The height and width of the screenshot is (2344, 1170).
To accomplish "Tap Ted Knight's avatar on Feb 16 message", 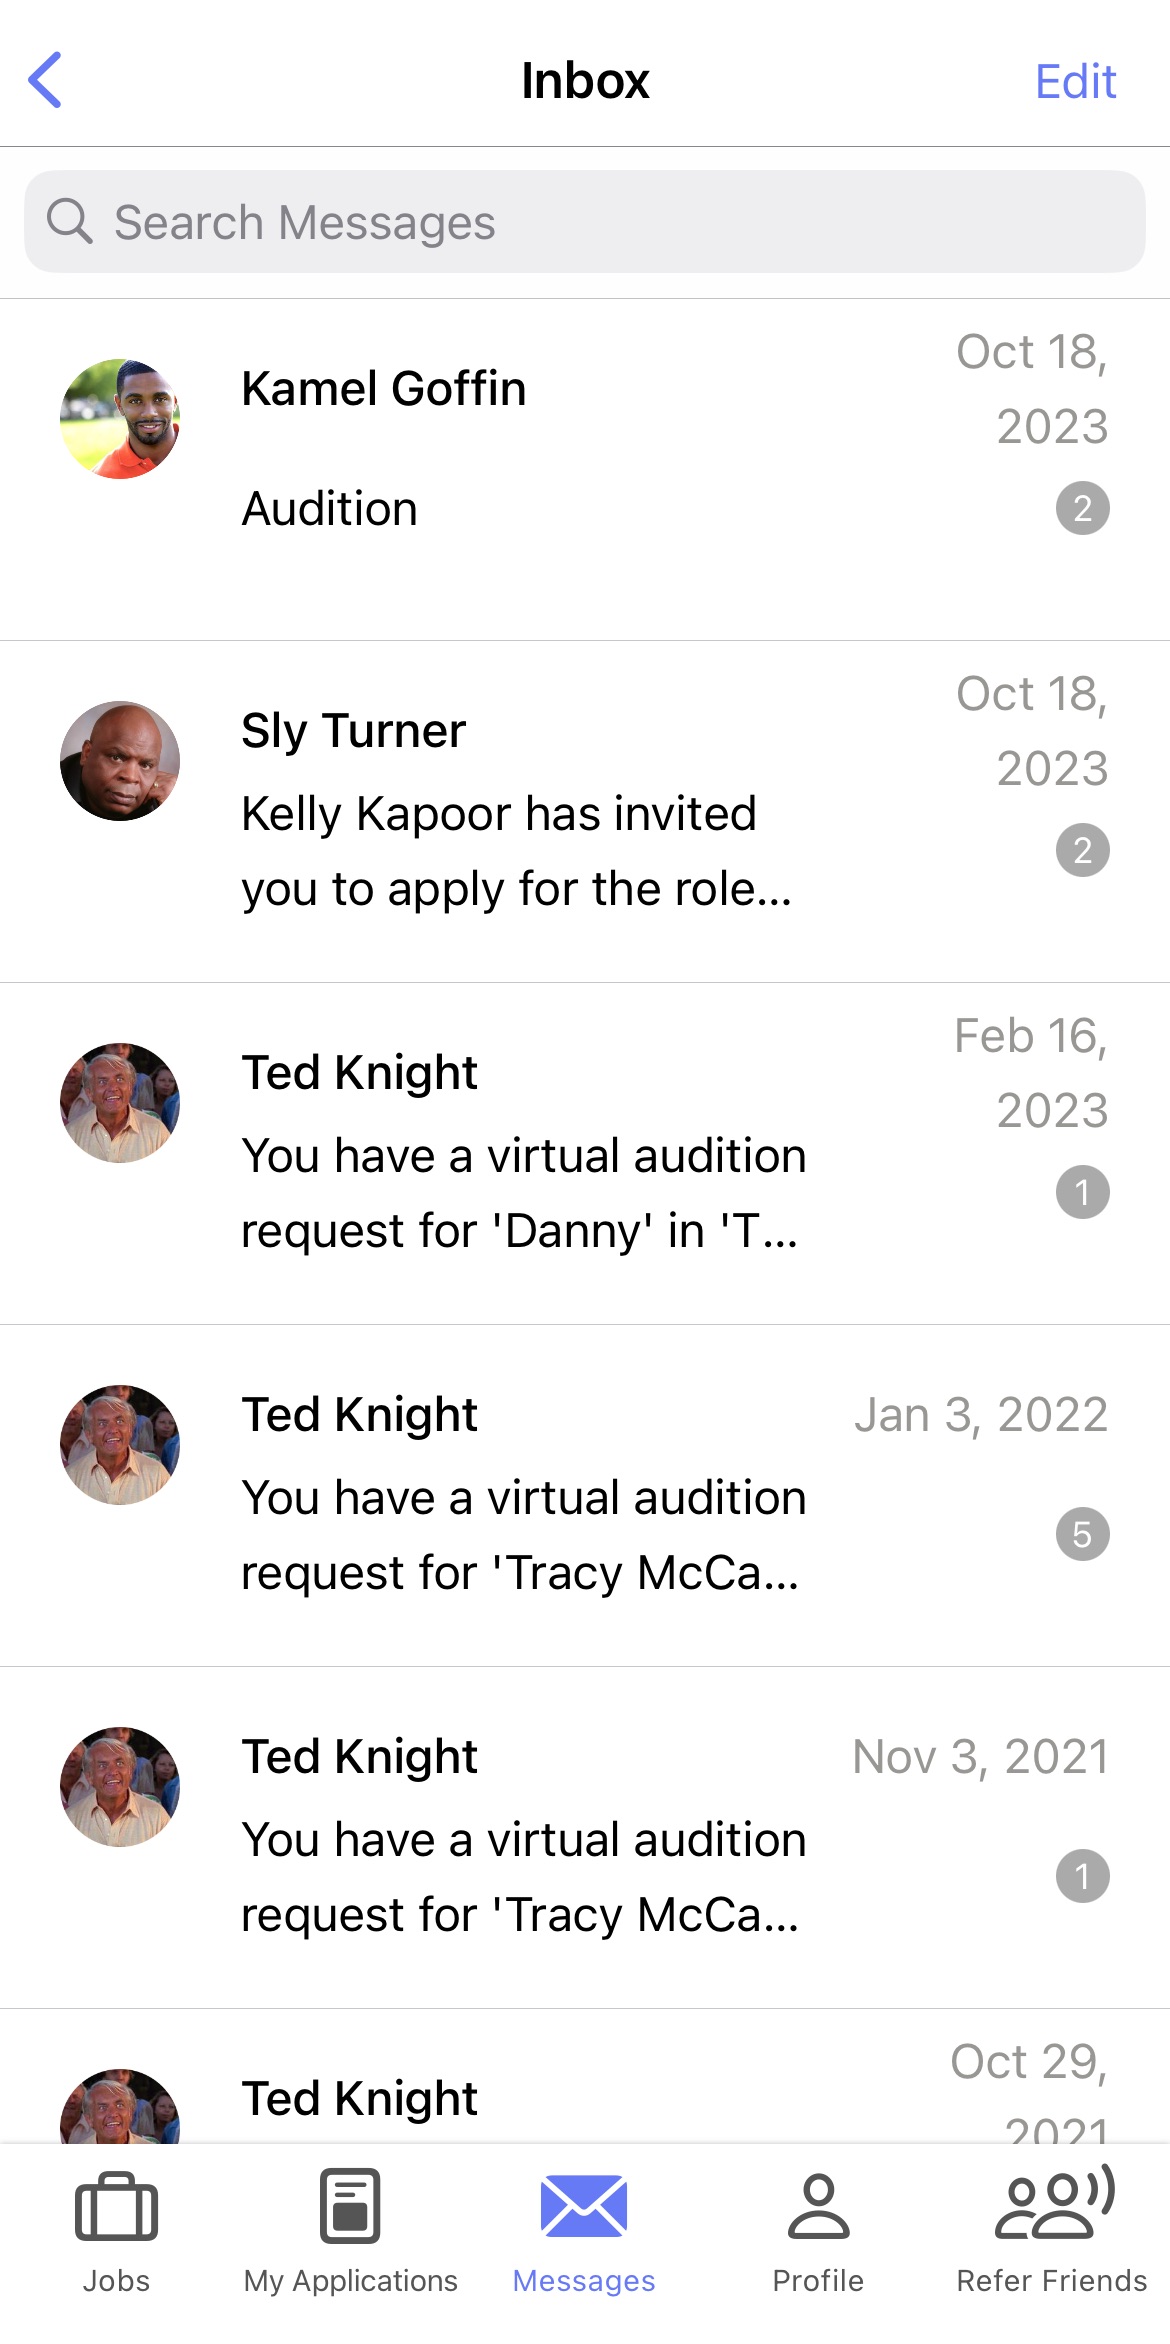I will (120, 1103).
